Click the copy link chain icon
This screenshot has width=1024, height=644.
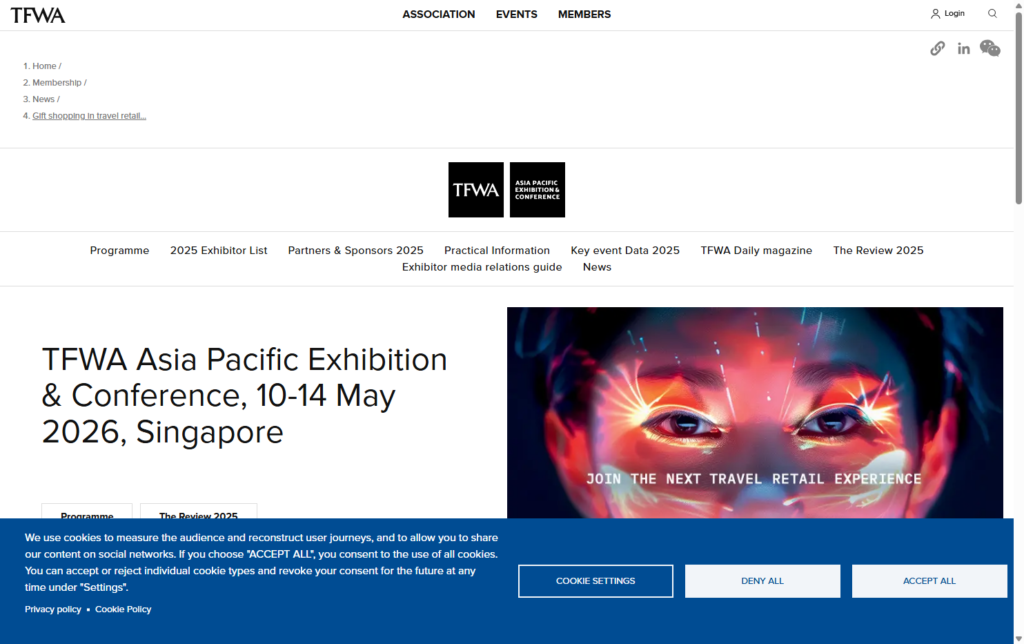tap(937, 48)
